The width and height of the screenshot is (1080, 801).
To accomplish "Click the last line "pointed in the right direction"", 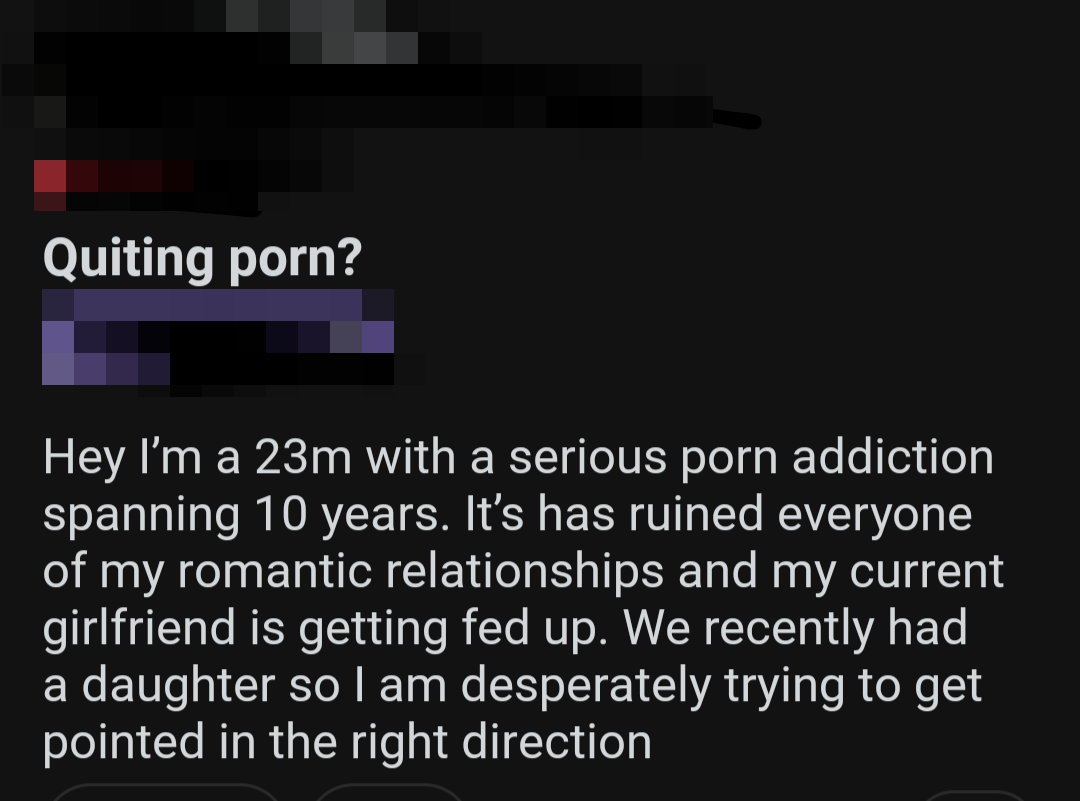I will 347,742.
